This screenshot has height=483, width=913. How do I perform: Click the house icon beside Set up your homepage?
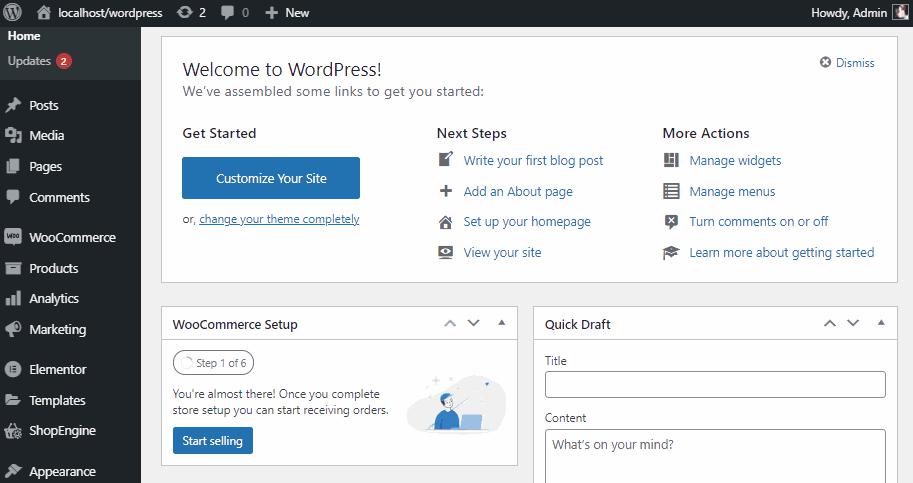445,222
